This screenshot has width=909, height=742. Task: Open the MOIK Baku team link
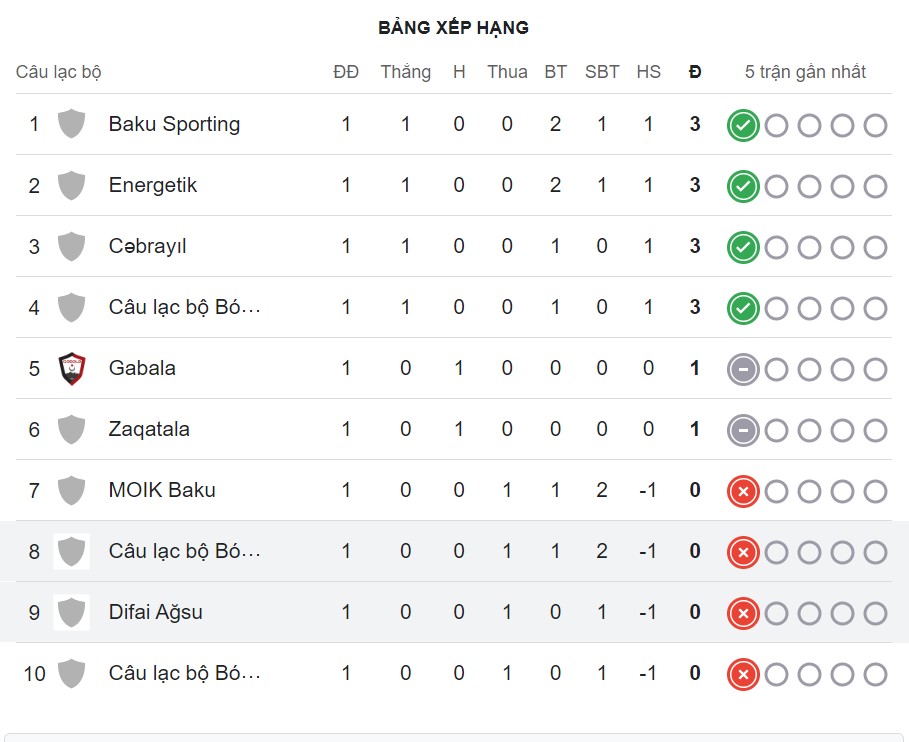pos(162,490)
